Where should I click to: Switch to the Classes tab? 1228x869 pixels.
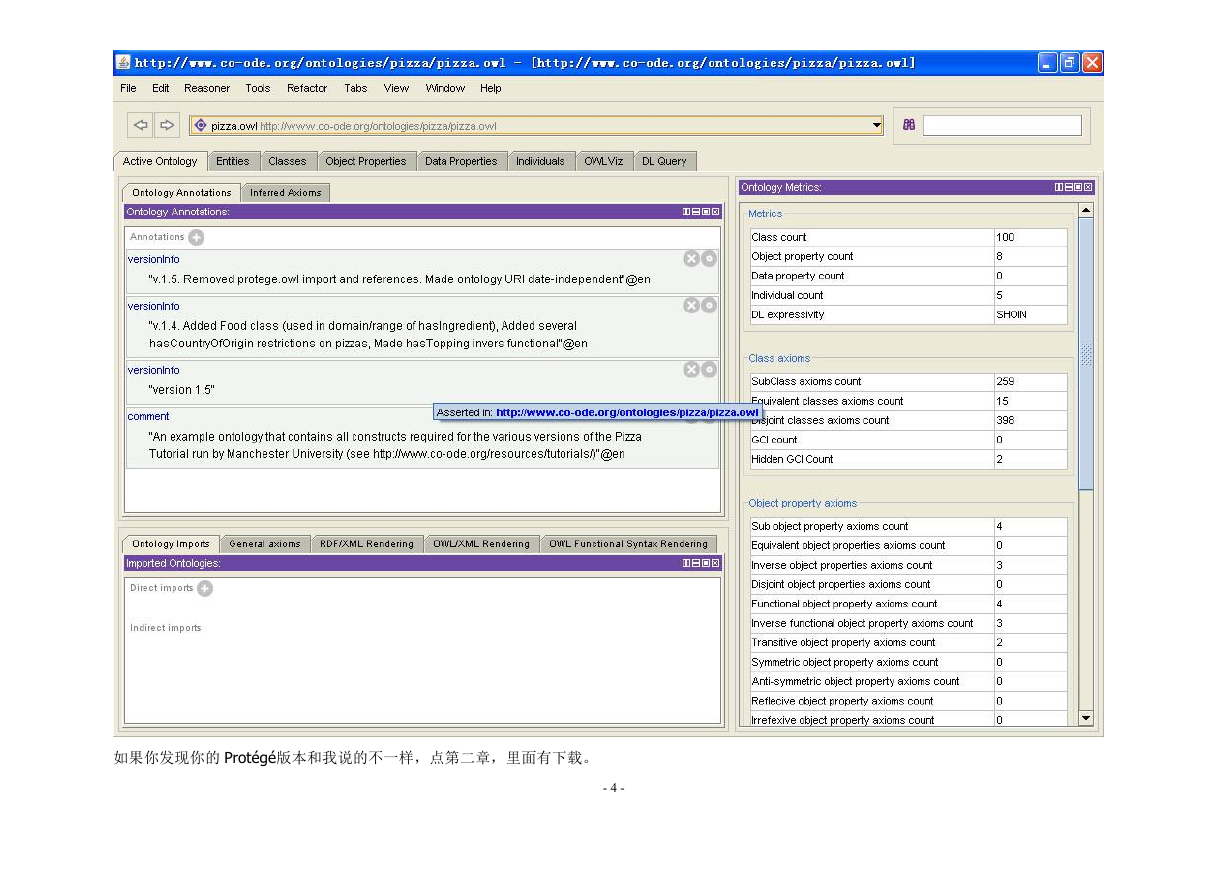point(287,161)
